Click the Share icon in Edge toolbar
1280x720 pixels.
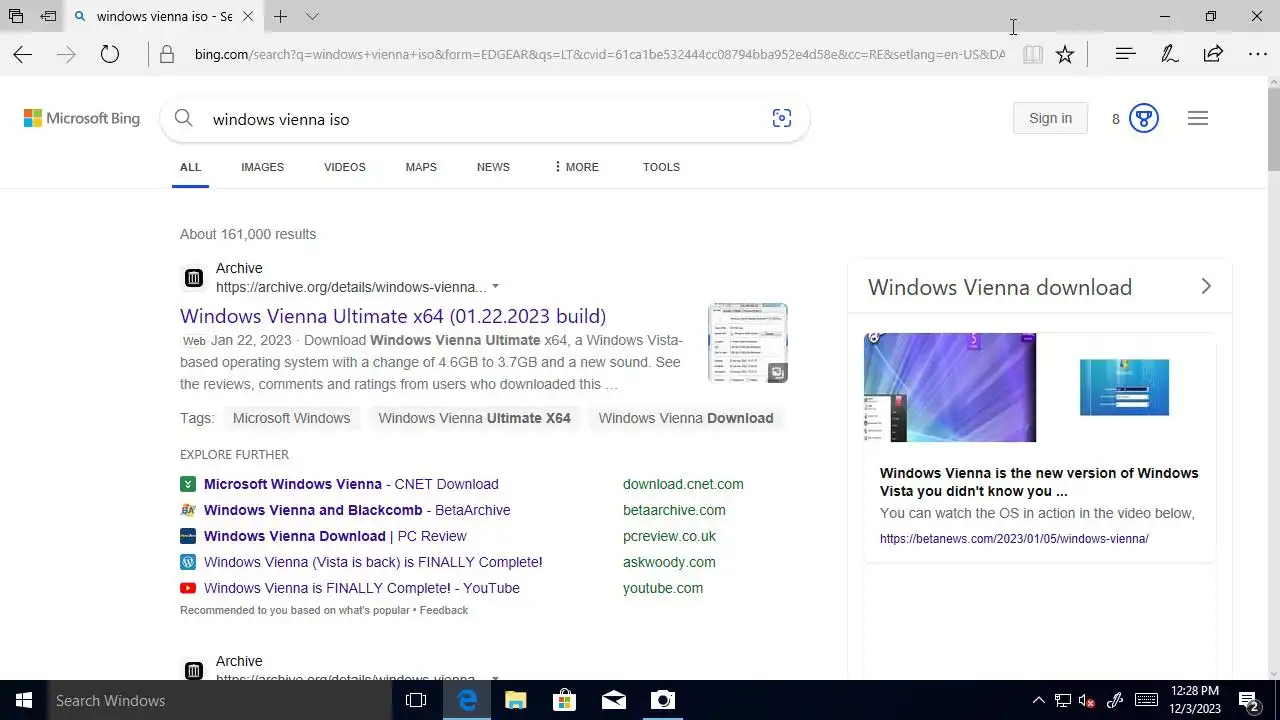click(1213, 54)
